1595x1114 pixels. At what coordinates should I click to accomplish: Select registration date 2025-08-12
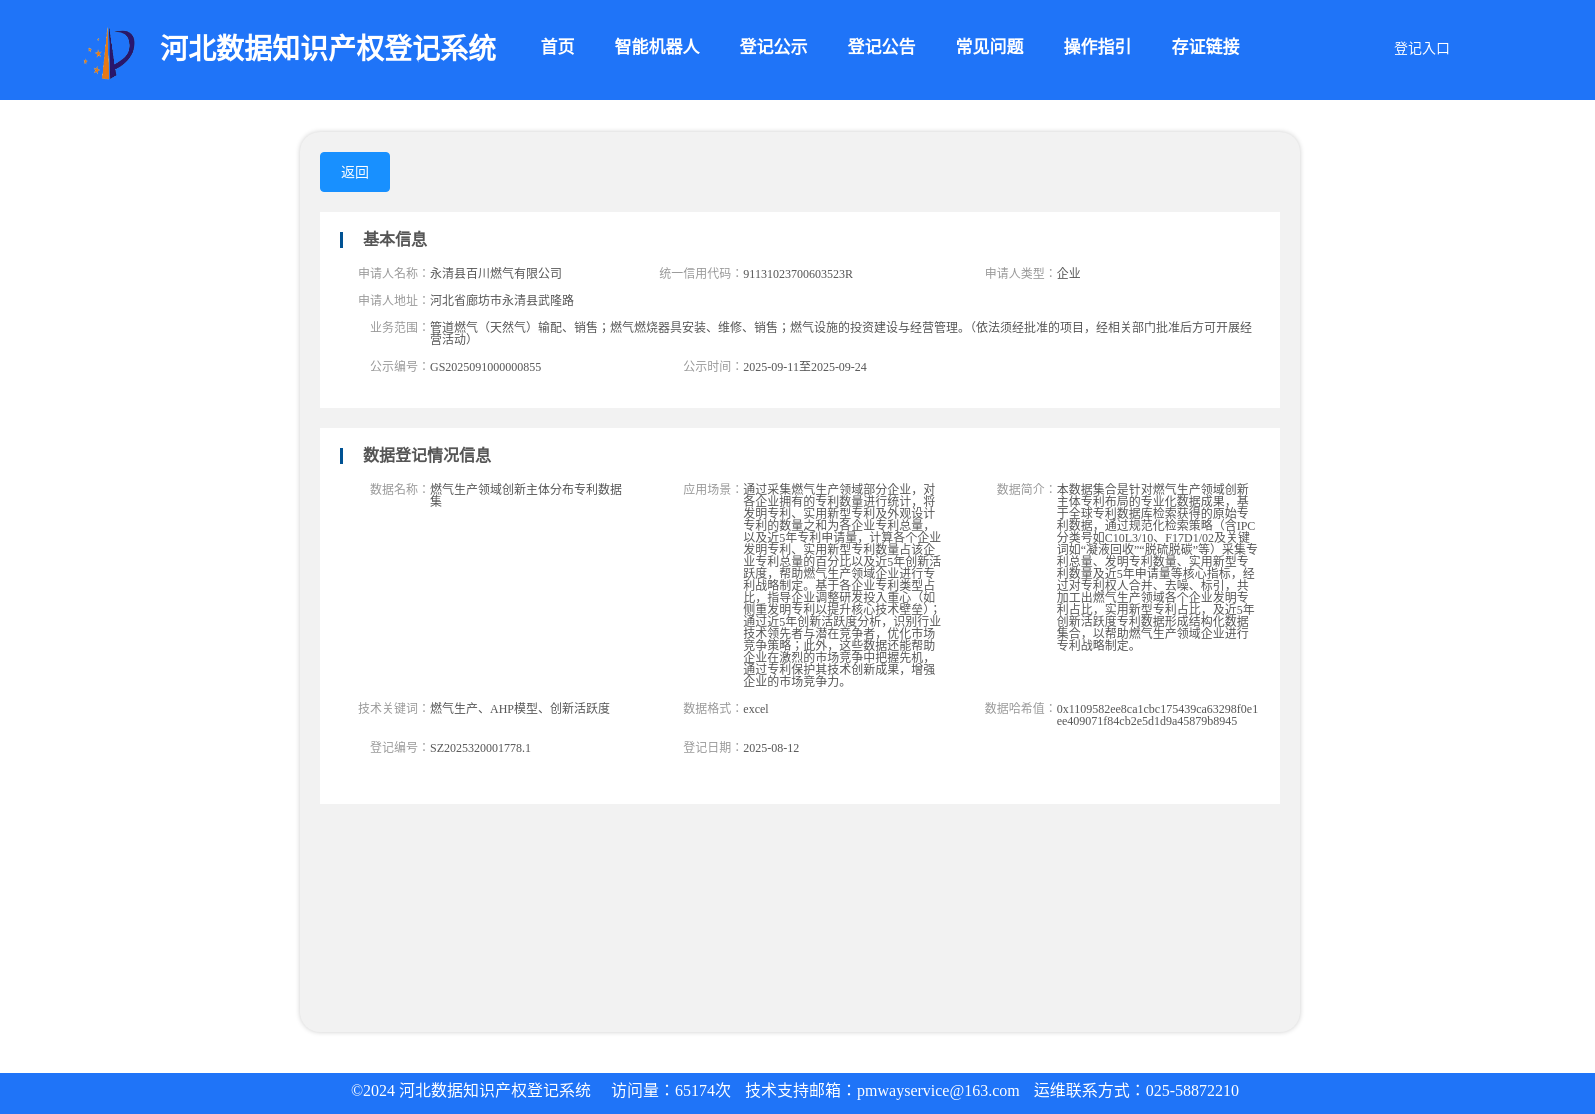pos(771,748)
